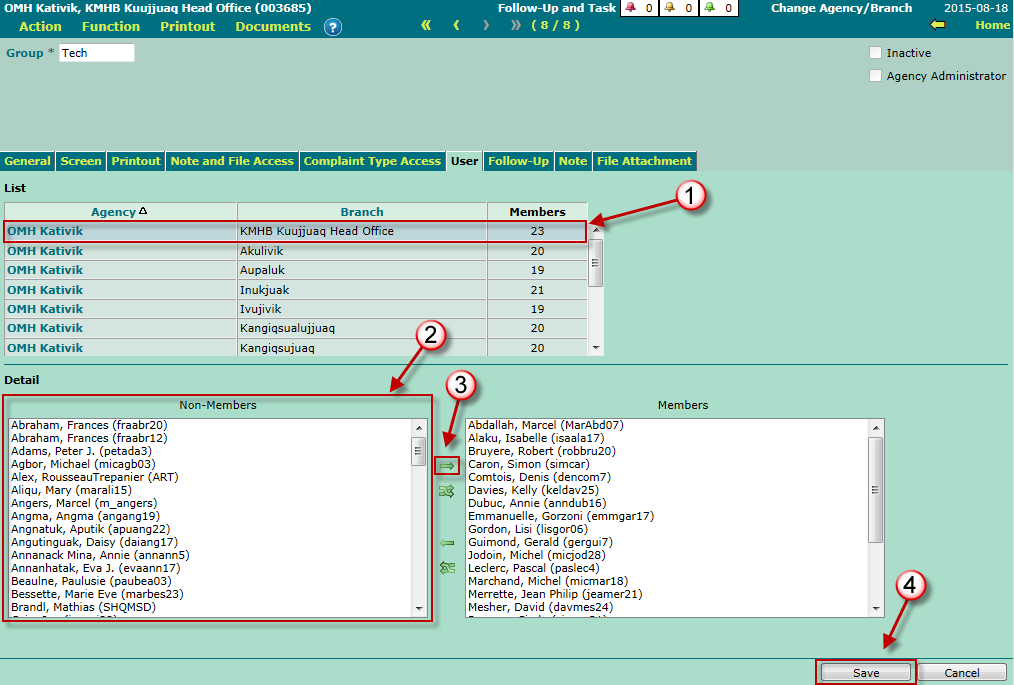Click the single left arrow to remove member
The width and height of the screenshot is (1014, 685).
[x=447, y=543]
